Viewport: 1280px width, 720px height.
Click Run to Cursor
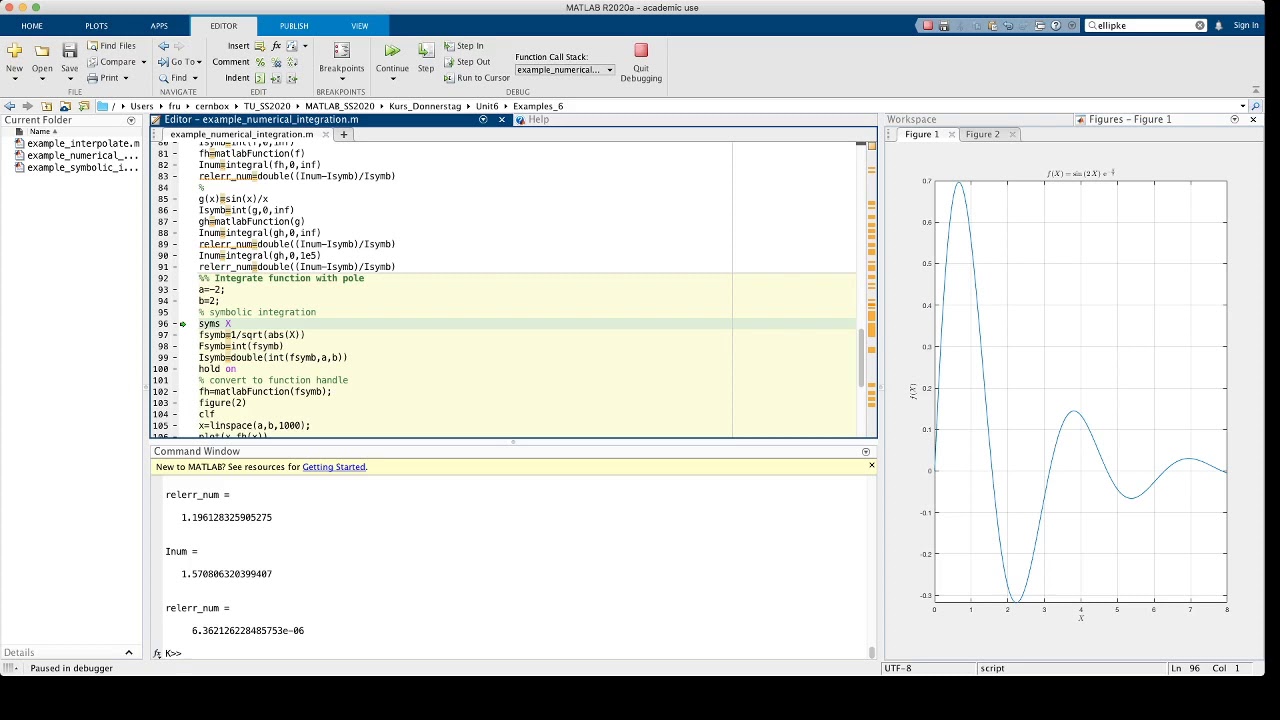(476, 78)
